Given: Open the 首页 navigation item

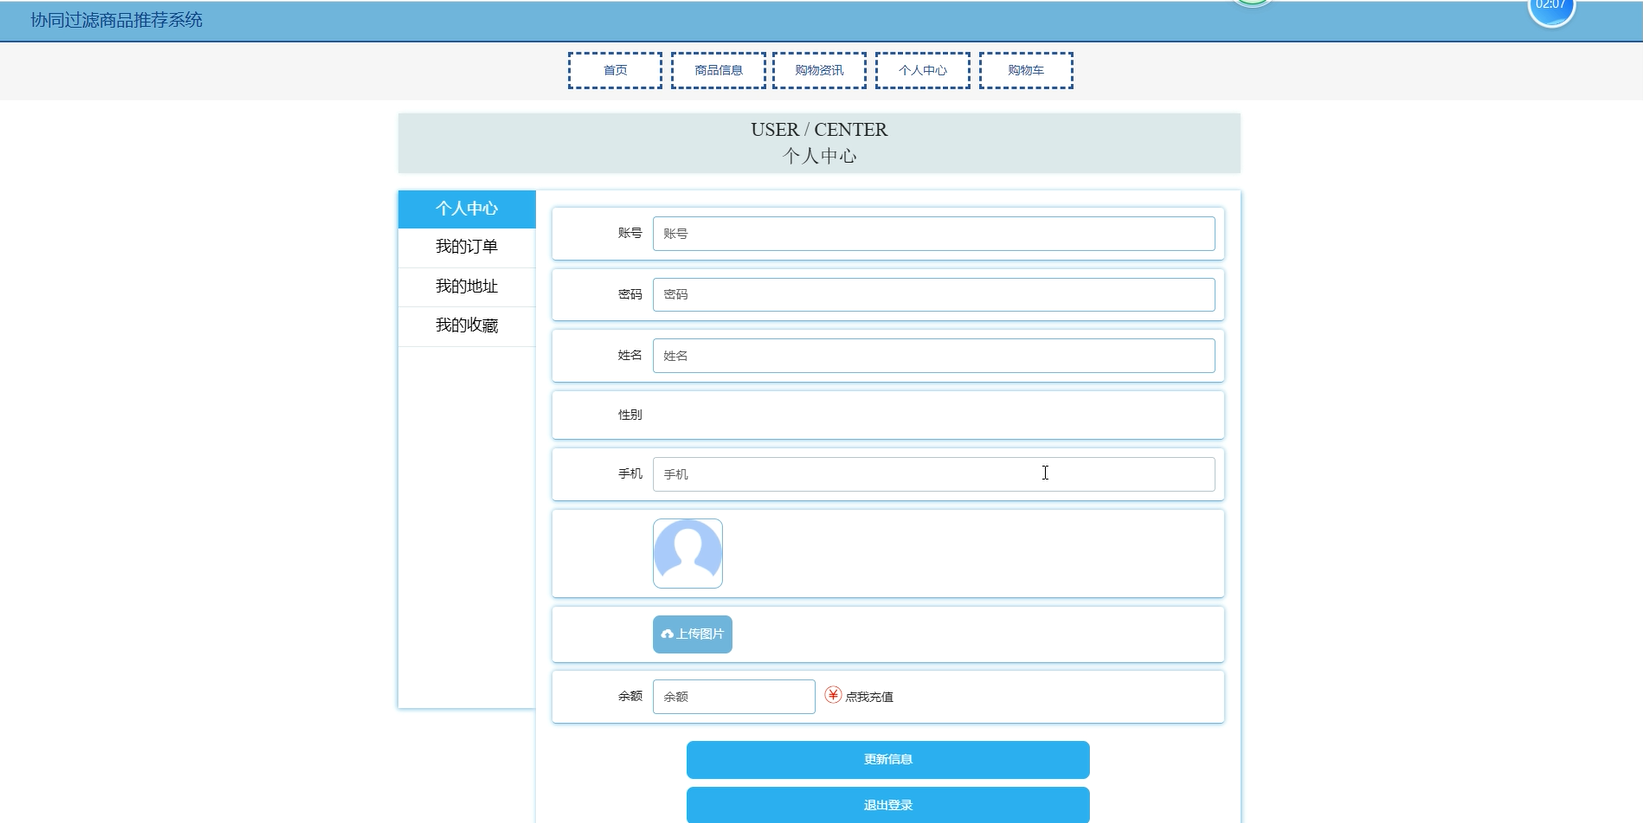Looking at the screenshot, I should (x=615, y=70).
